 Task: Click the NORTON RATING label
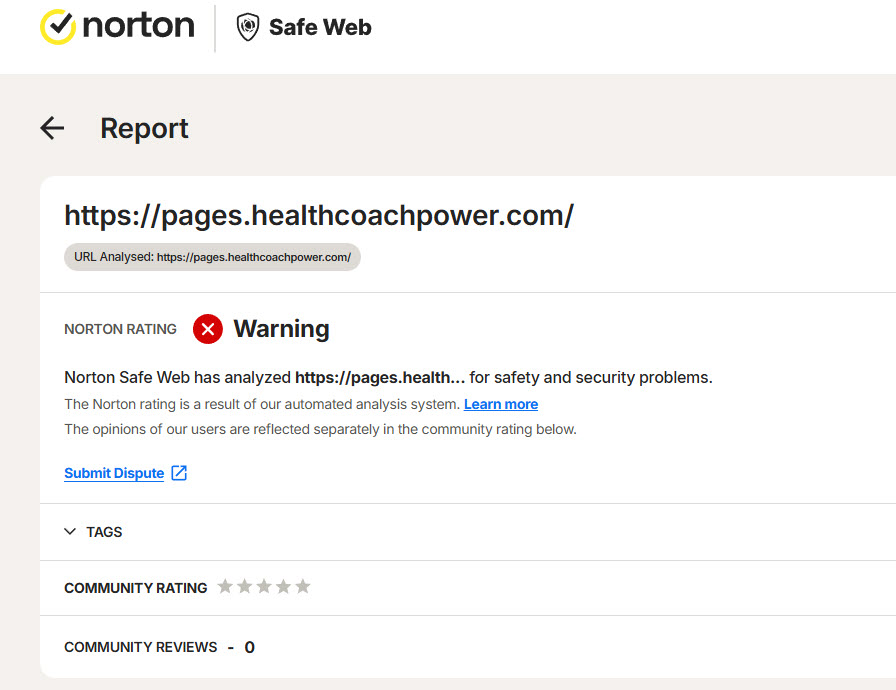120,330
